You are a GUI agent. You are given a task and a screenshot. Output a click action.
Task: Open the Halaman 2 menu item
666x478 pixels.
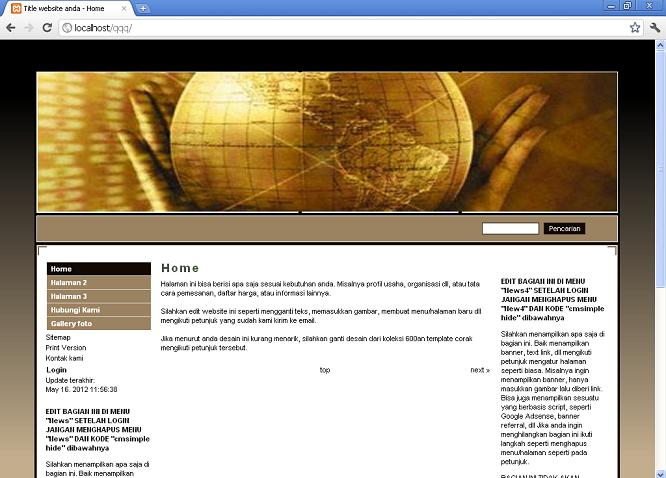tap(99, 282)
